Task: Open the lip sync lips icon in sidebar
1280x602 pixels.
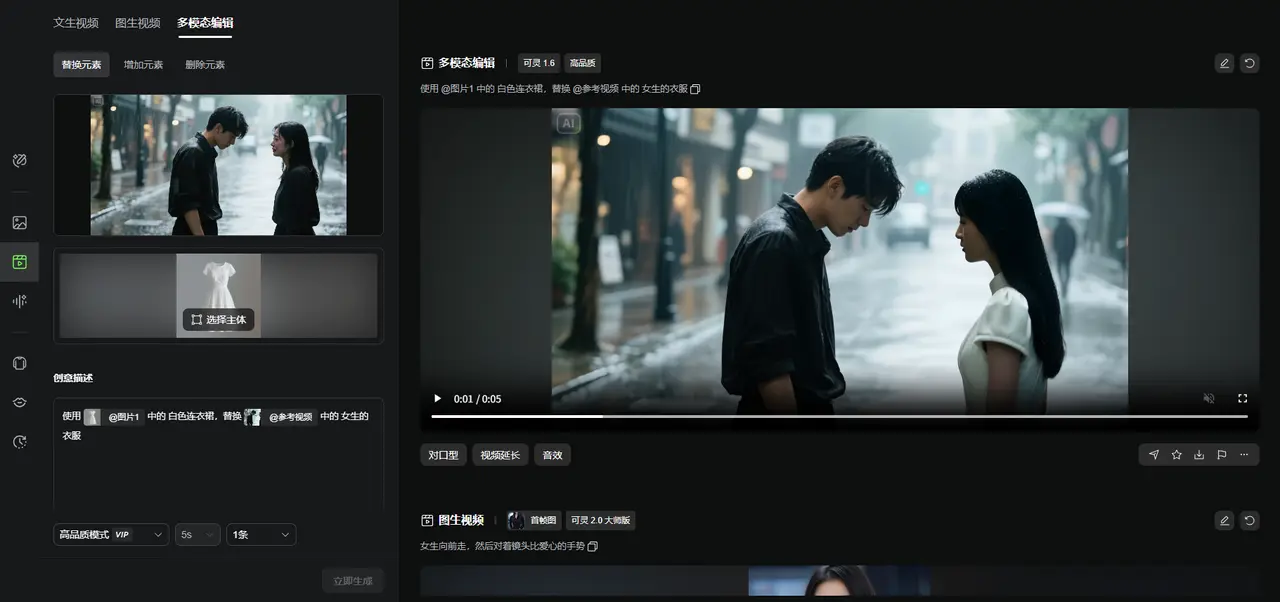Action: point(19,402)
